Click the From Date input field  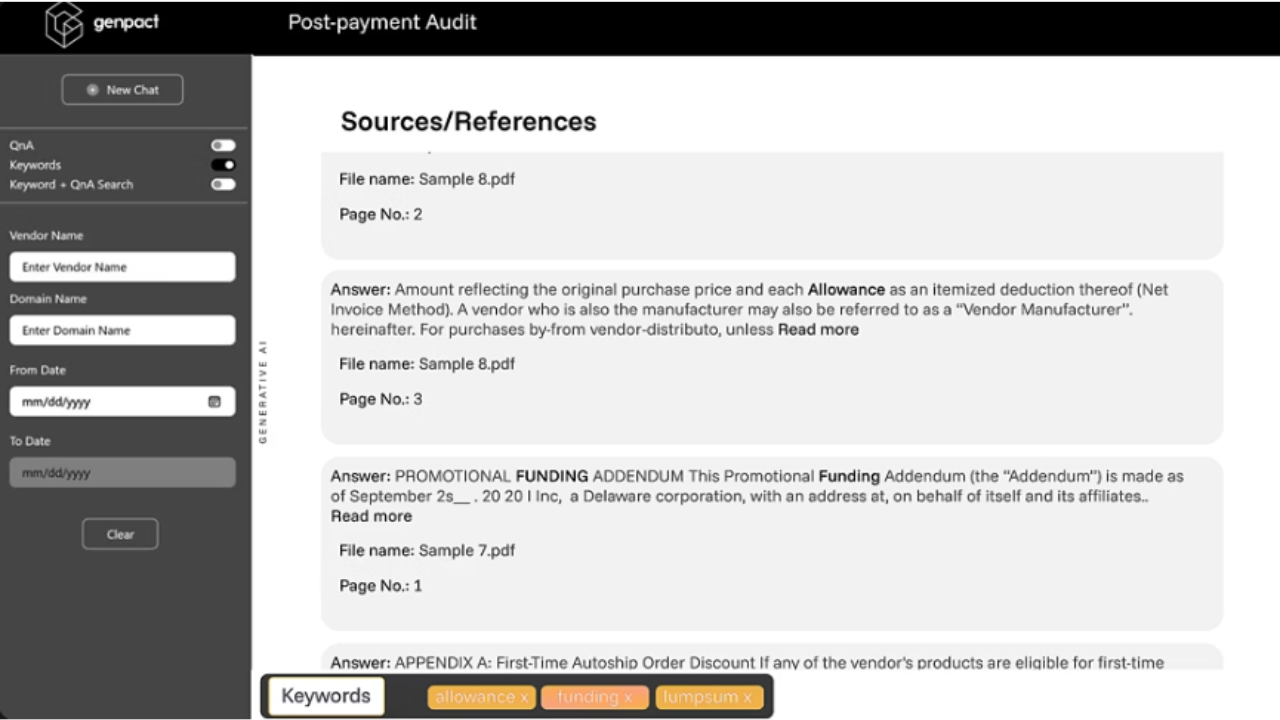coord(122,402)
